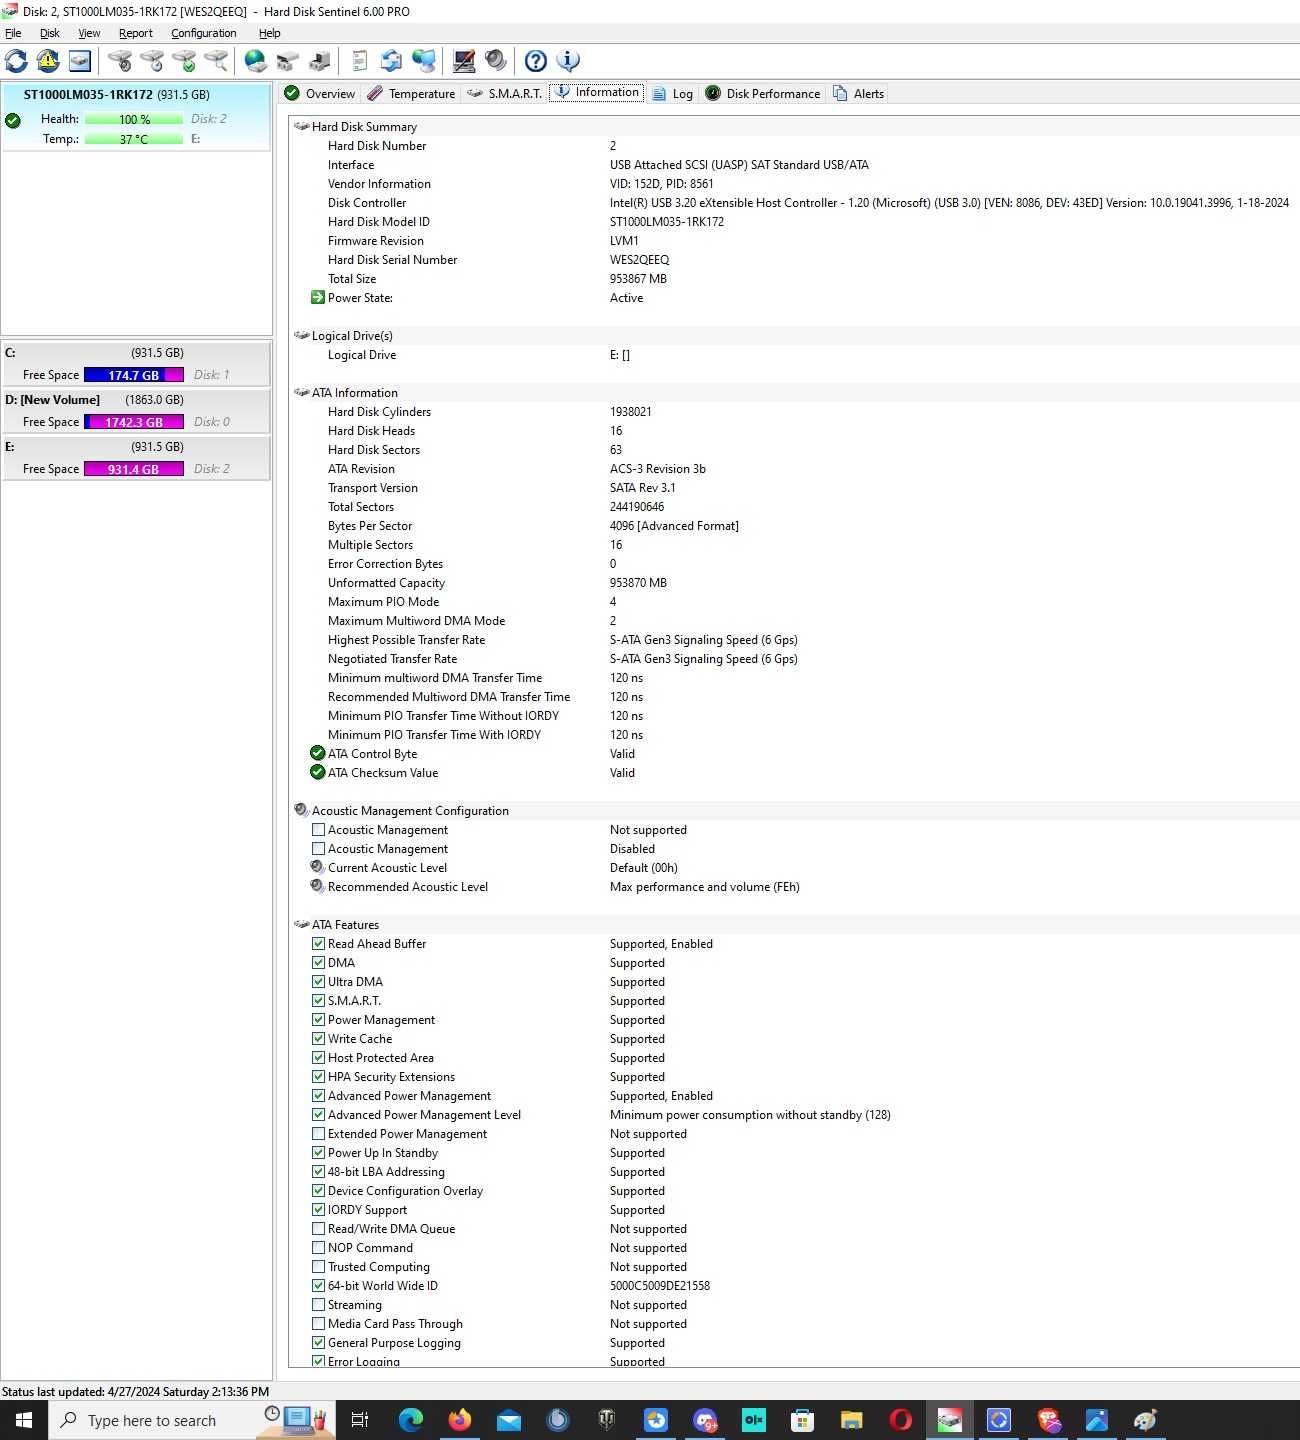
Task: Open the Disk menu
Action: point(49,33)
